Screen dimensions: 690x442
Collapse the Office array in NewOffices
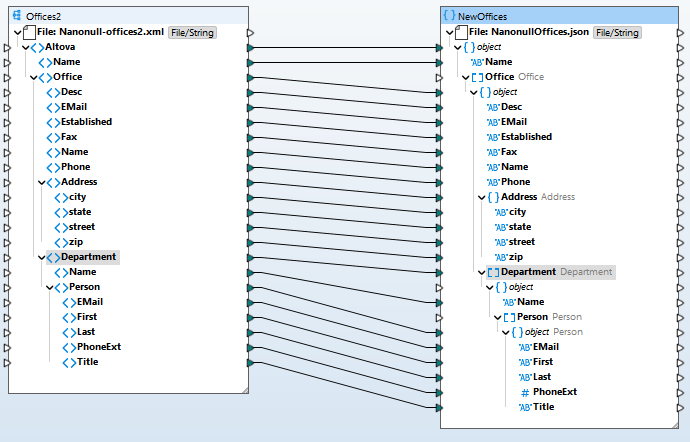click(x=465, y=77)
